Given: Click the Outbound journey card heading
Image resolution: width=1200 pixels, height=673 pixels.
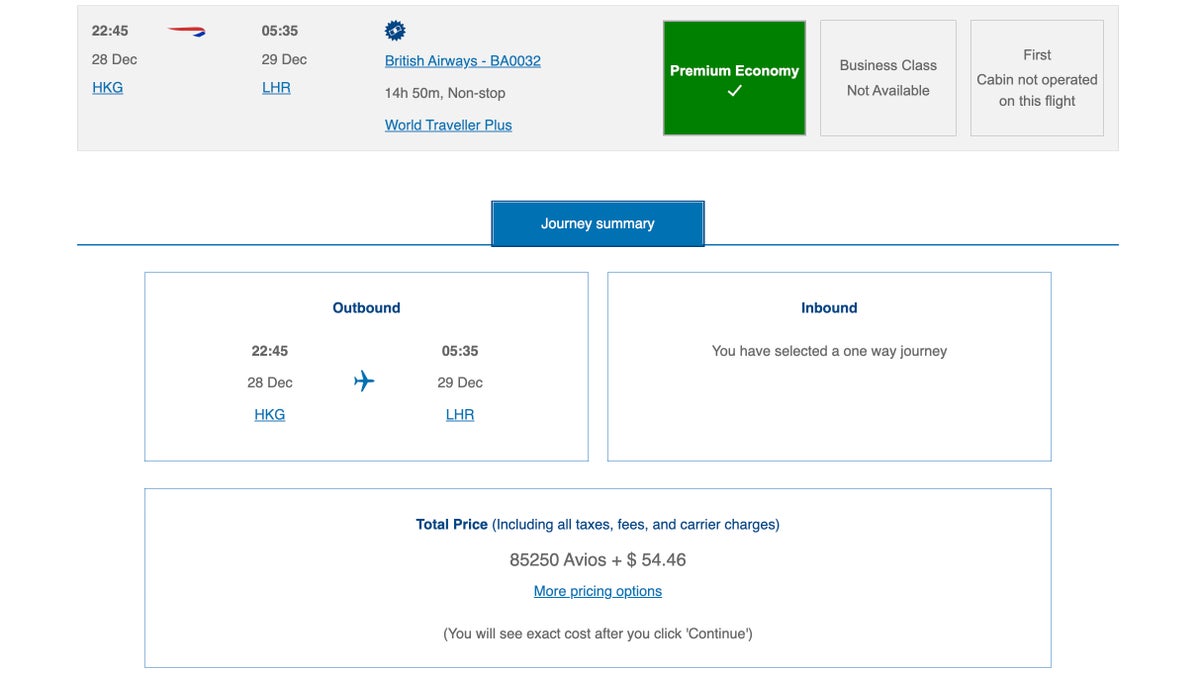Looking at the screenshot, I should click(366, 308).
